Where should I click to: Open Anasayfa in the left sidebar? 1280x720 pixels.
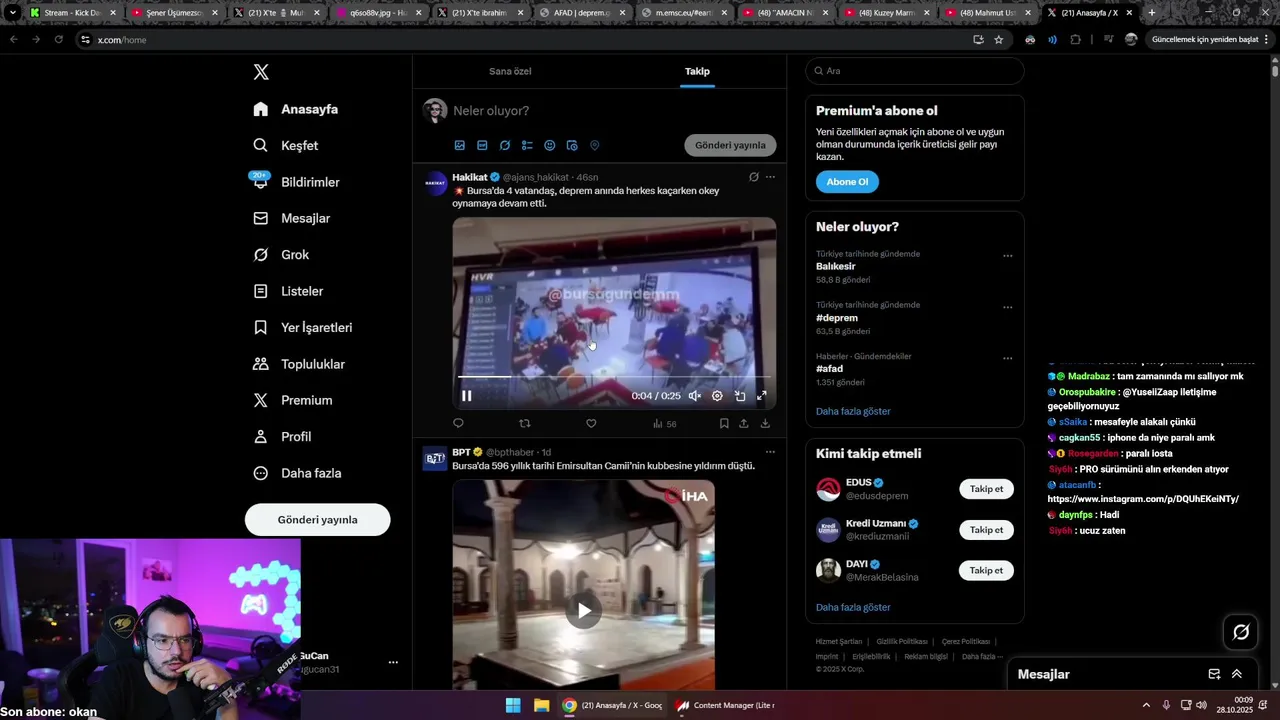point(296,109)
